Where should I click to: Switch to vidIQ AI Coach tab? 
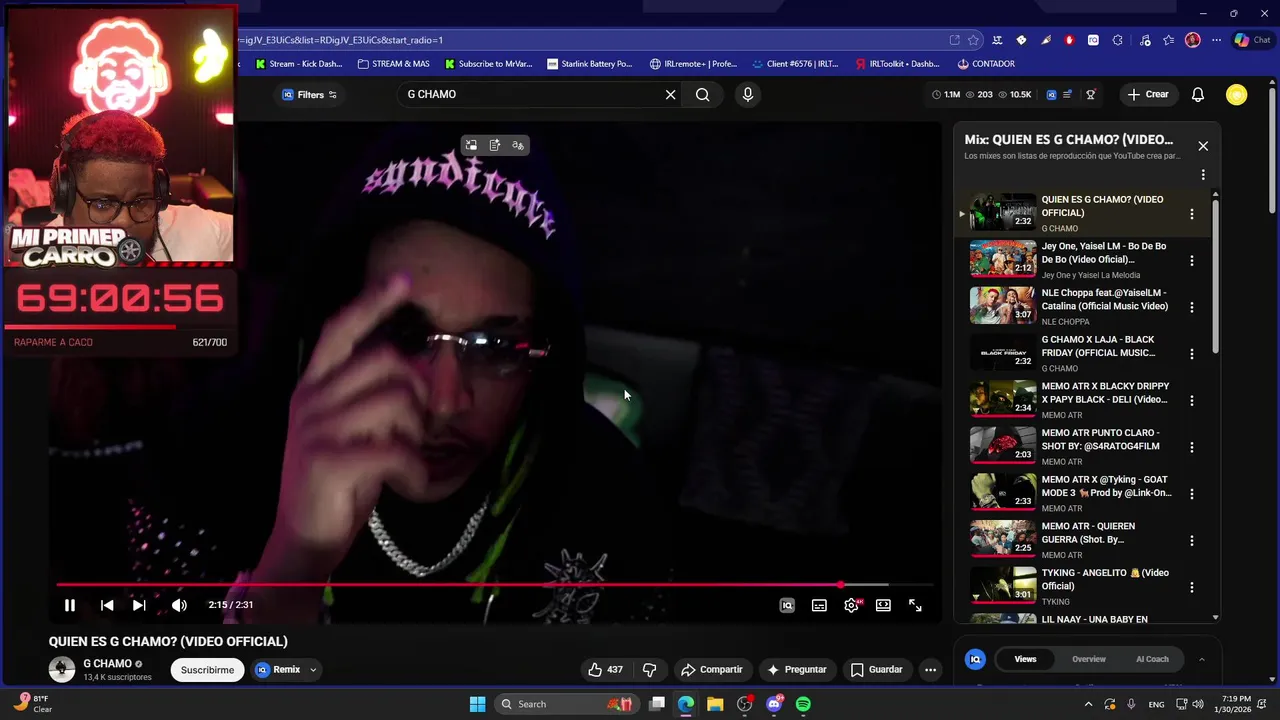pyautogui.click(x=1152, y=659)
